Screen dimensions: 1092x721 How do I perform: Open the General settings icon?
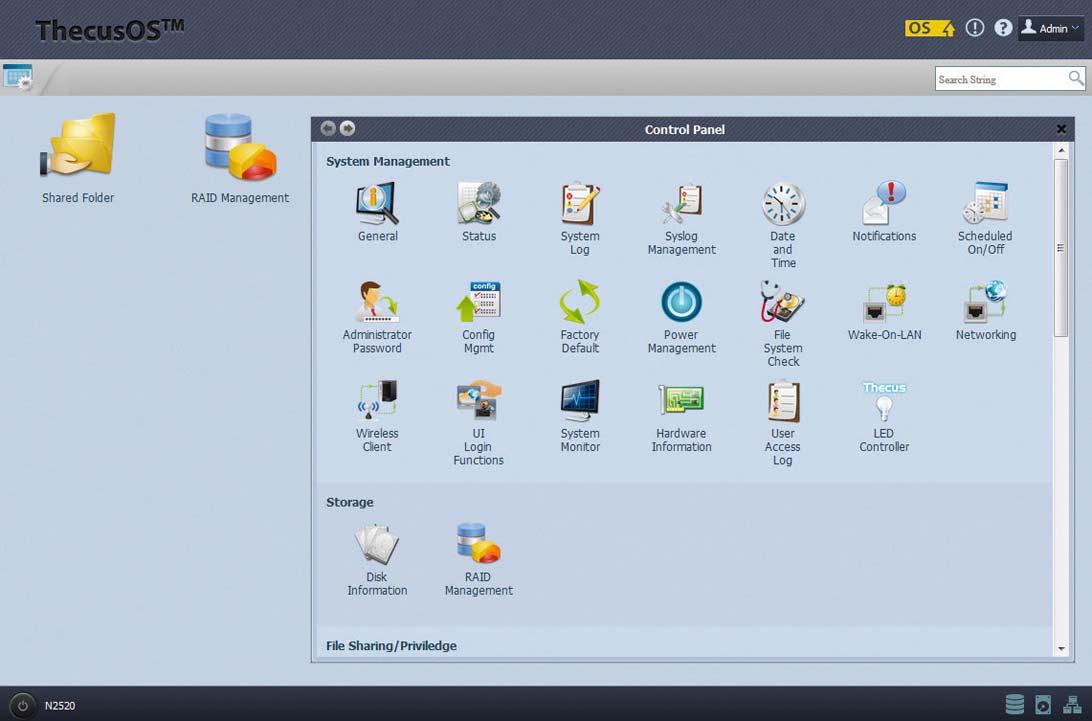tap(377, 203)
